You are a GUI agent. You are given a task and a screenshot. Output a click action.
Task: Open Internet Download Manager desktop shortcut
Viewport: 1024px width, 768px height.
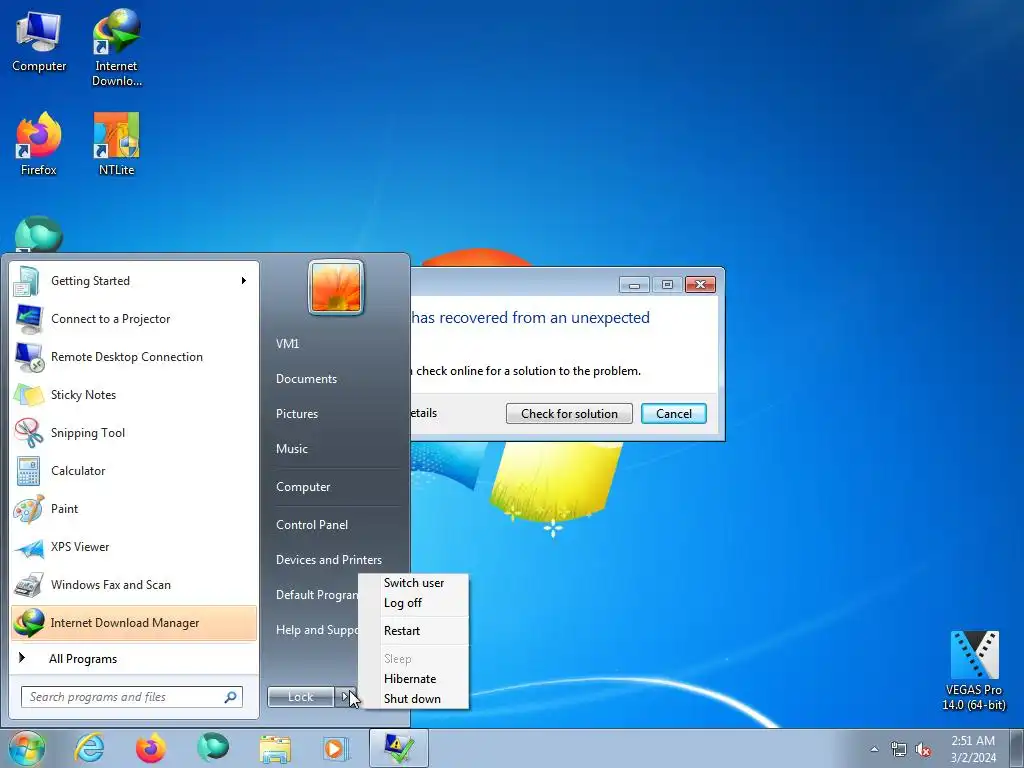click(x=116, y=47)
